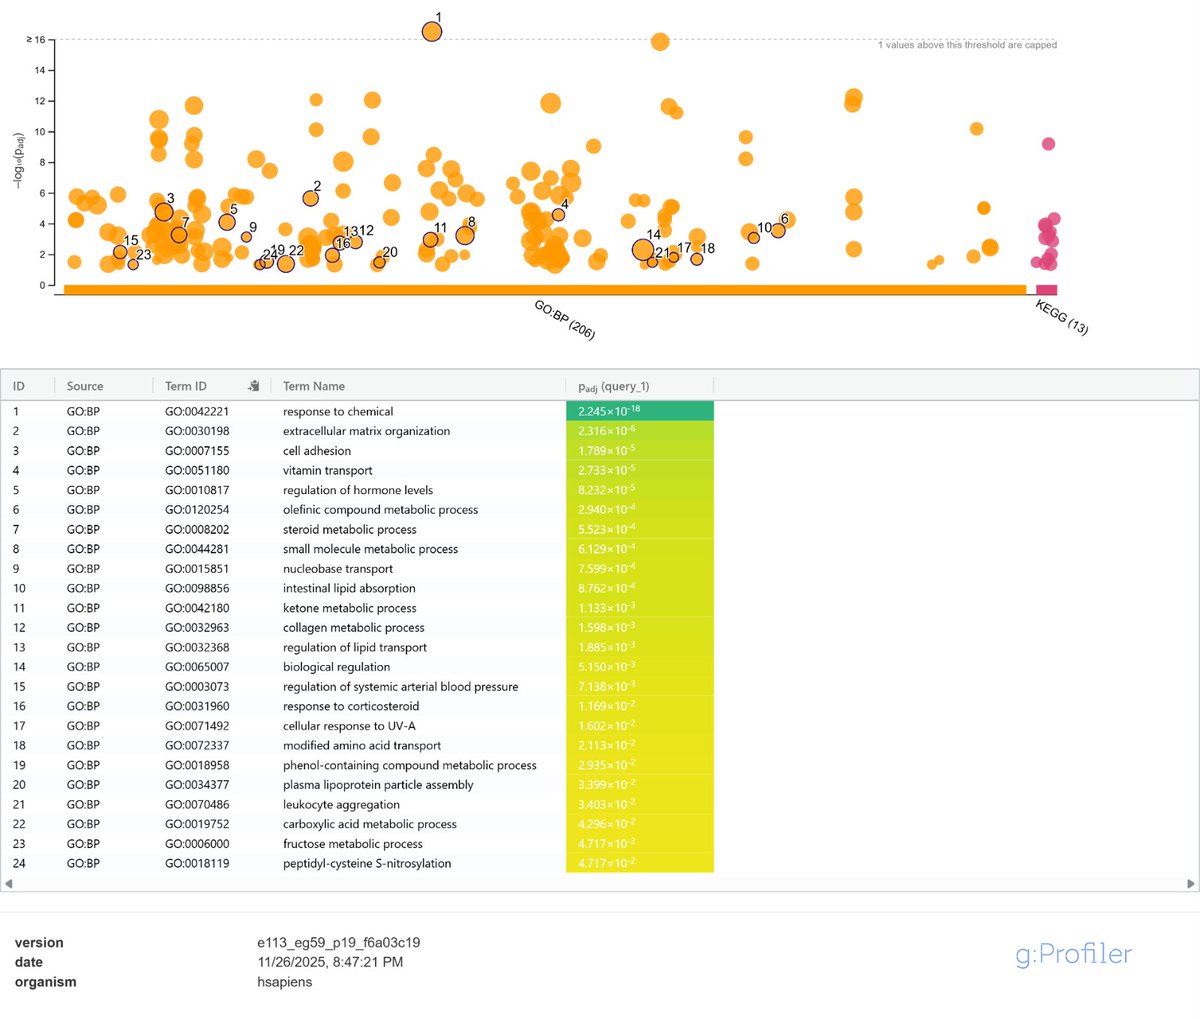The height and width of the screenshot is (1019, 1200).
Task: Click the g:Profiler logo at bottom right
Action: pos(1072,954)
